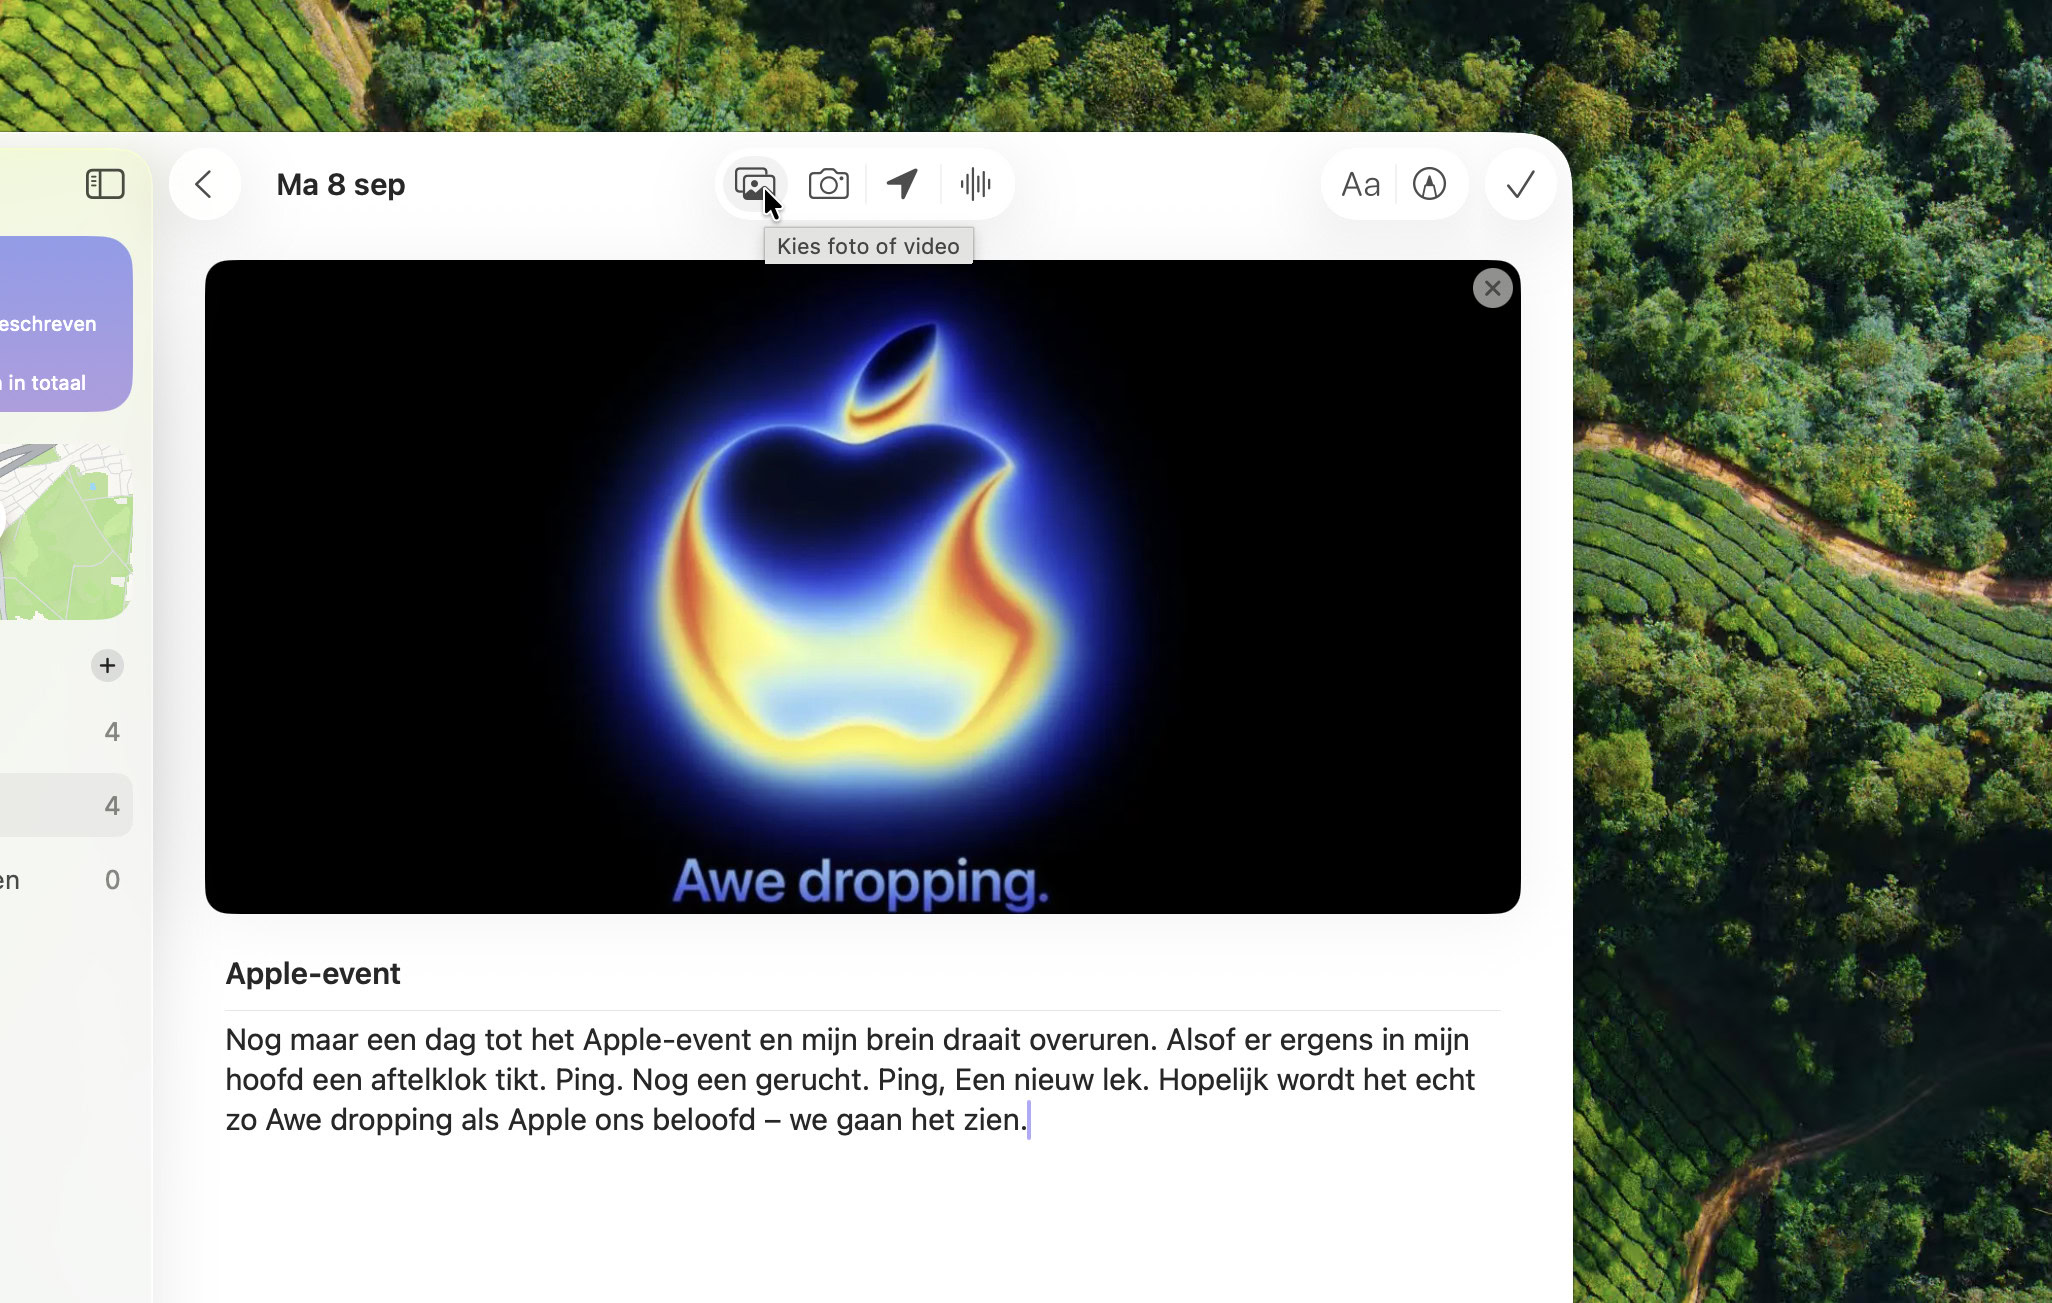The width and height of the screenshot is (2052, 1303).
Task: Change the Ma 8 sep entry date
Action: click(x=340, y=184)
